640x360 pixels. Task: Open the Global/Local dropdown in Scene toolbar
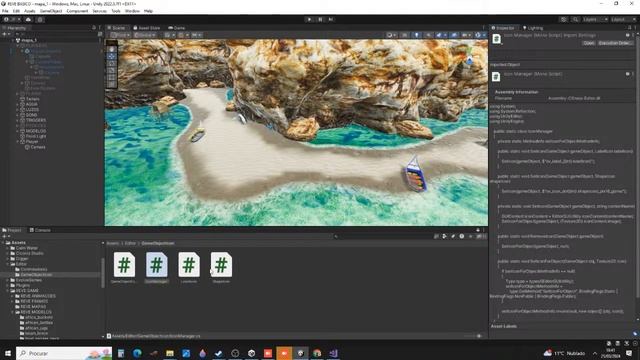[x=144, y=35]
